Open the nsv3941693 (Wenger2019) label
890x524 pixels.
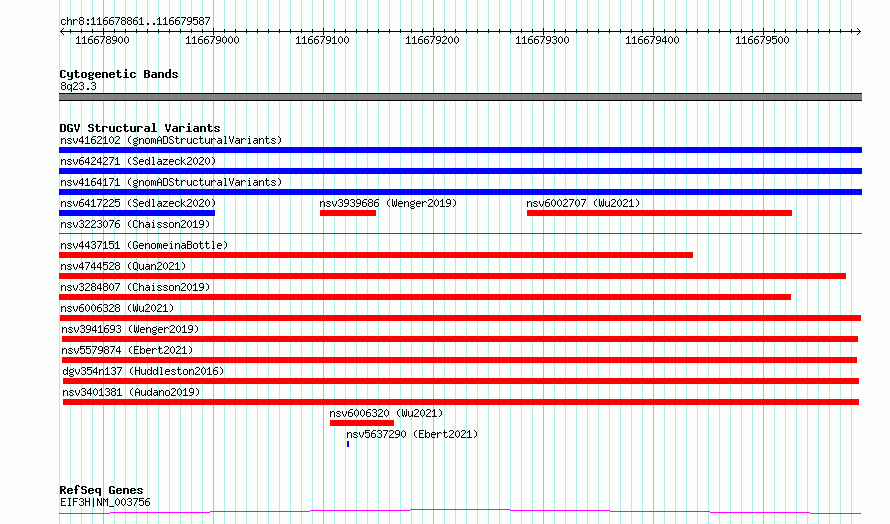point(130,329)
